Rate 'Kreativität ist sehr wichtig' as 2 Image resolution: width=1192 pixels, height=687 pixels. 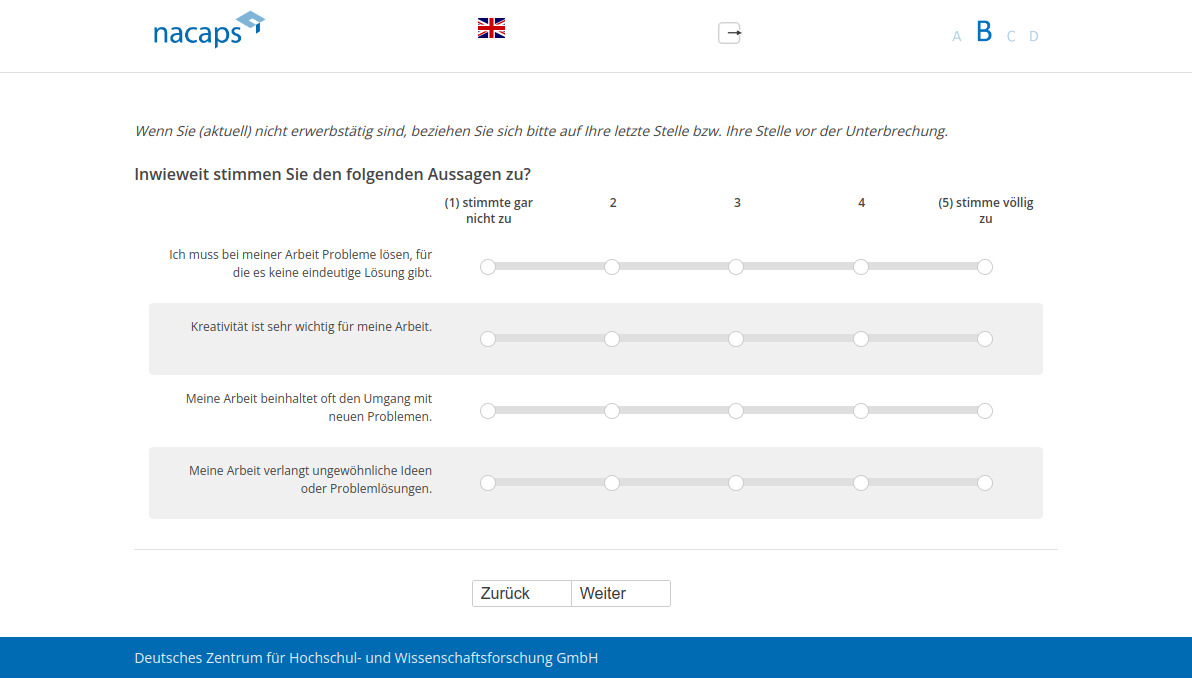pyautogui.click(x=612, y=339)
